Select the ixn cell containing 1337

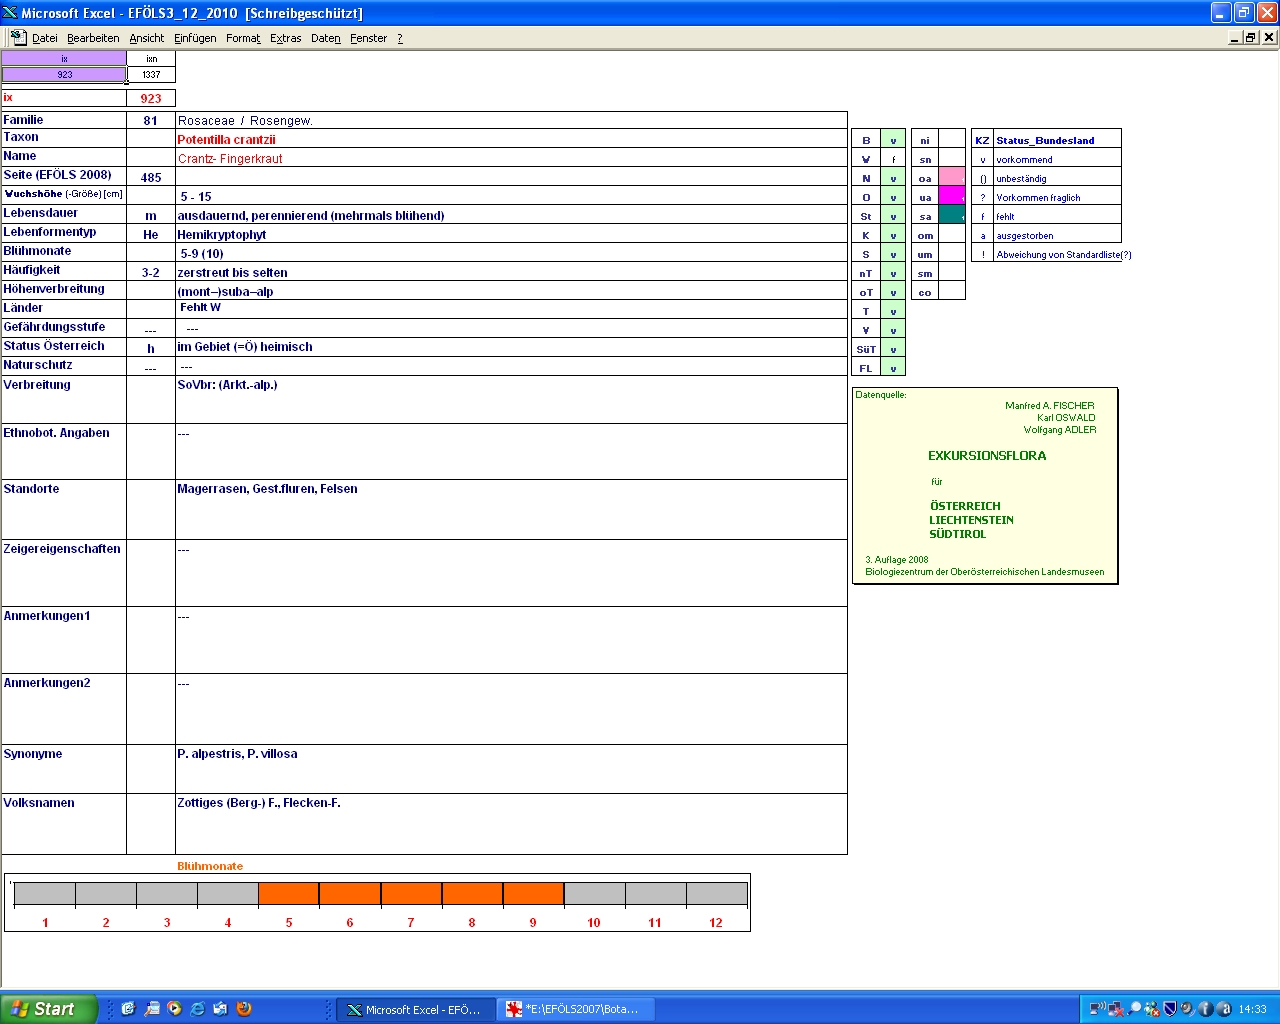(x=151, y=75)
